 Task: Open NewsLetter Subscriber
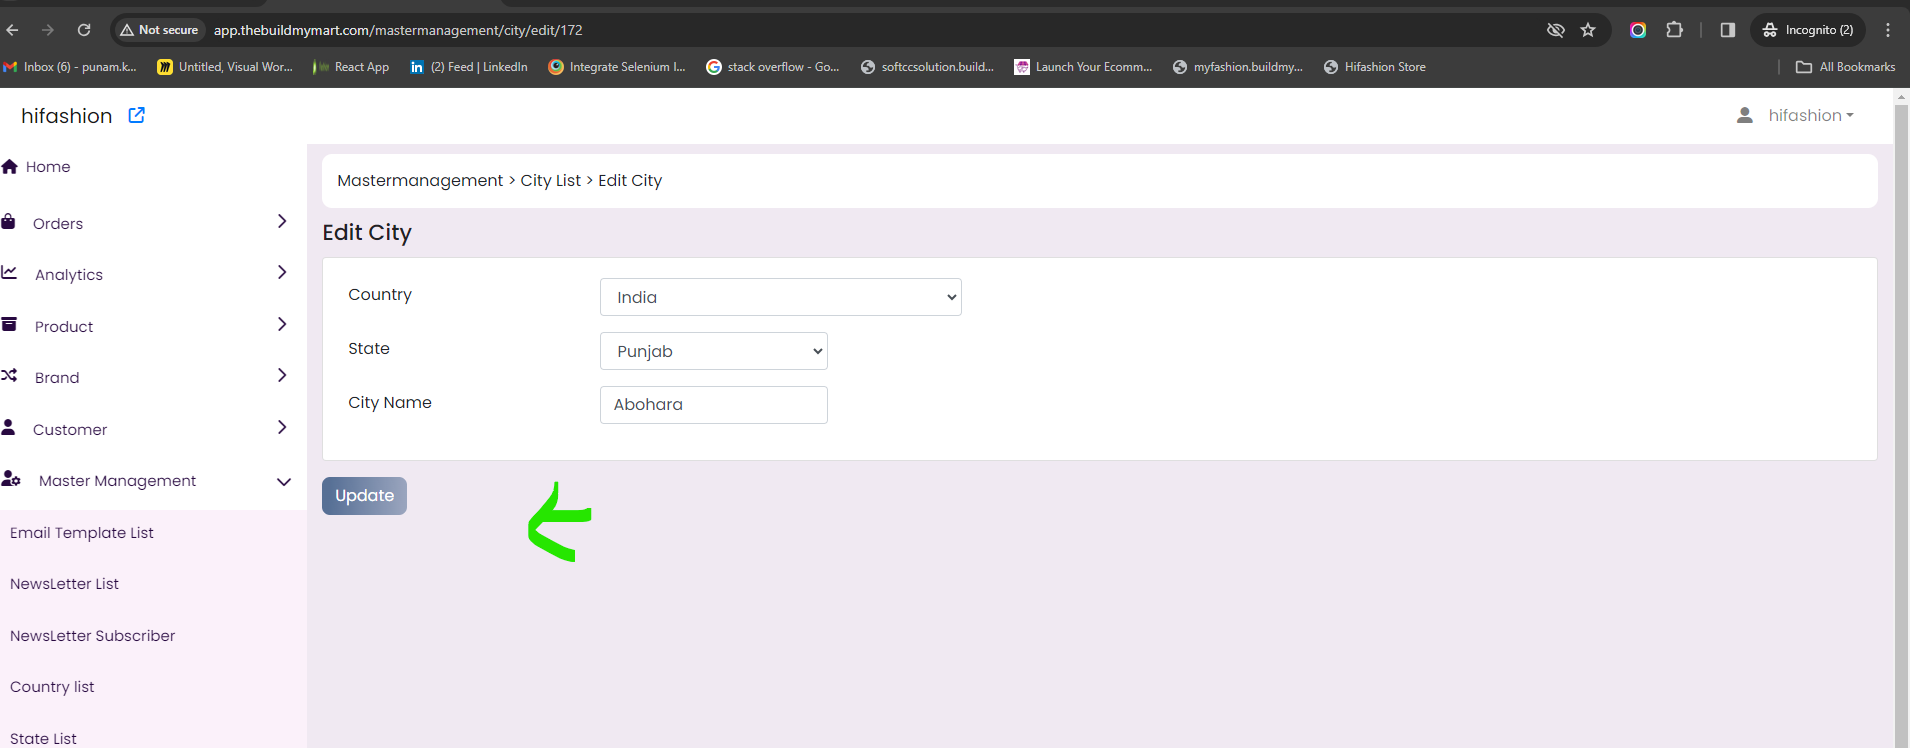tap(92, 636)
